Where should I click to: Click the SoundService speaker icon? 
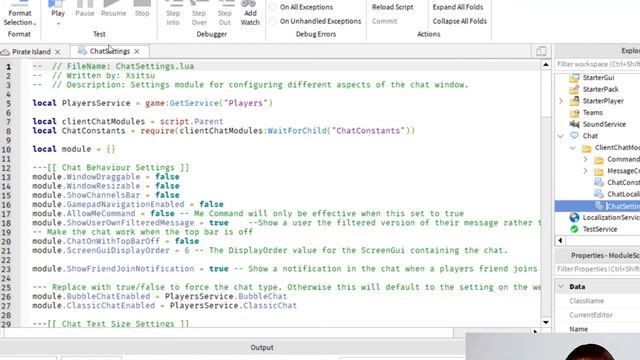pyautogui.click(x=574, y=124)
